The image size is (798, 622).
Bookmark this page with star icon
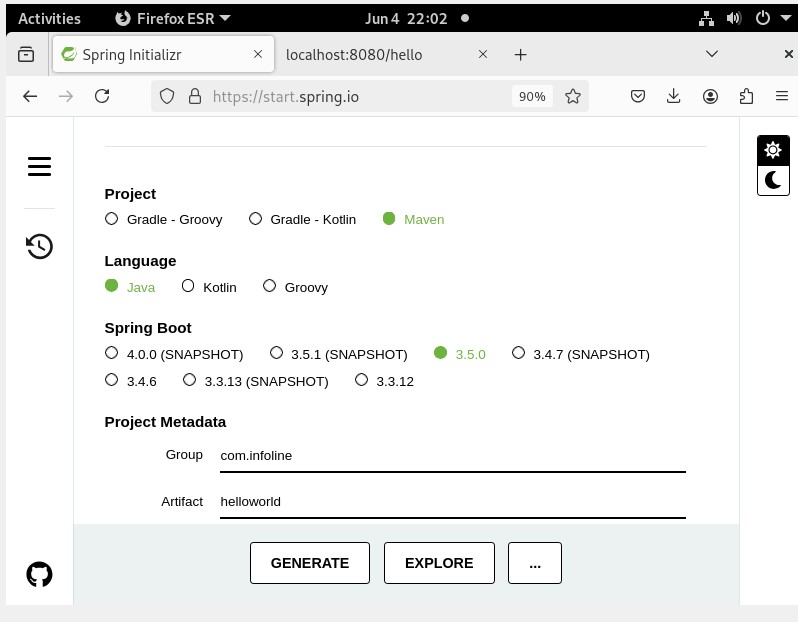pos(573,96)
